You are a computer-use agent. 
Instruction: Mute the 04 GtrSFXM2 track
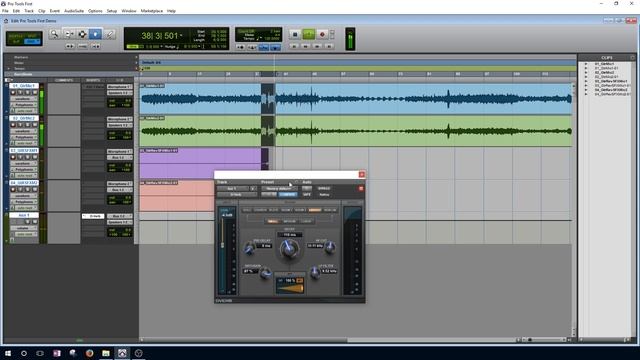tap(35, 189)
